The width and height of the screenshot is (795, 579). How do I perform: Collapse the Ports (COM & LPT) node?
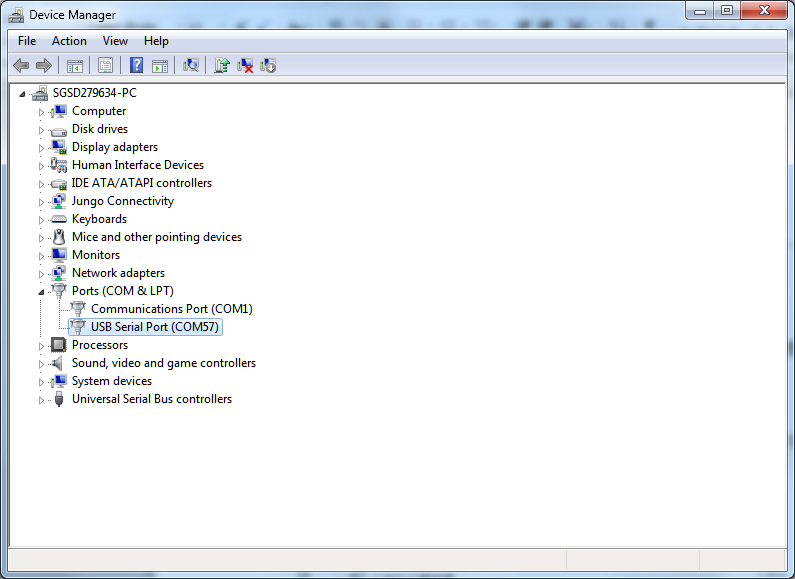point(42,291)
